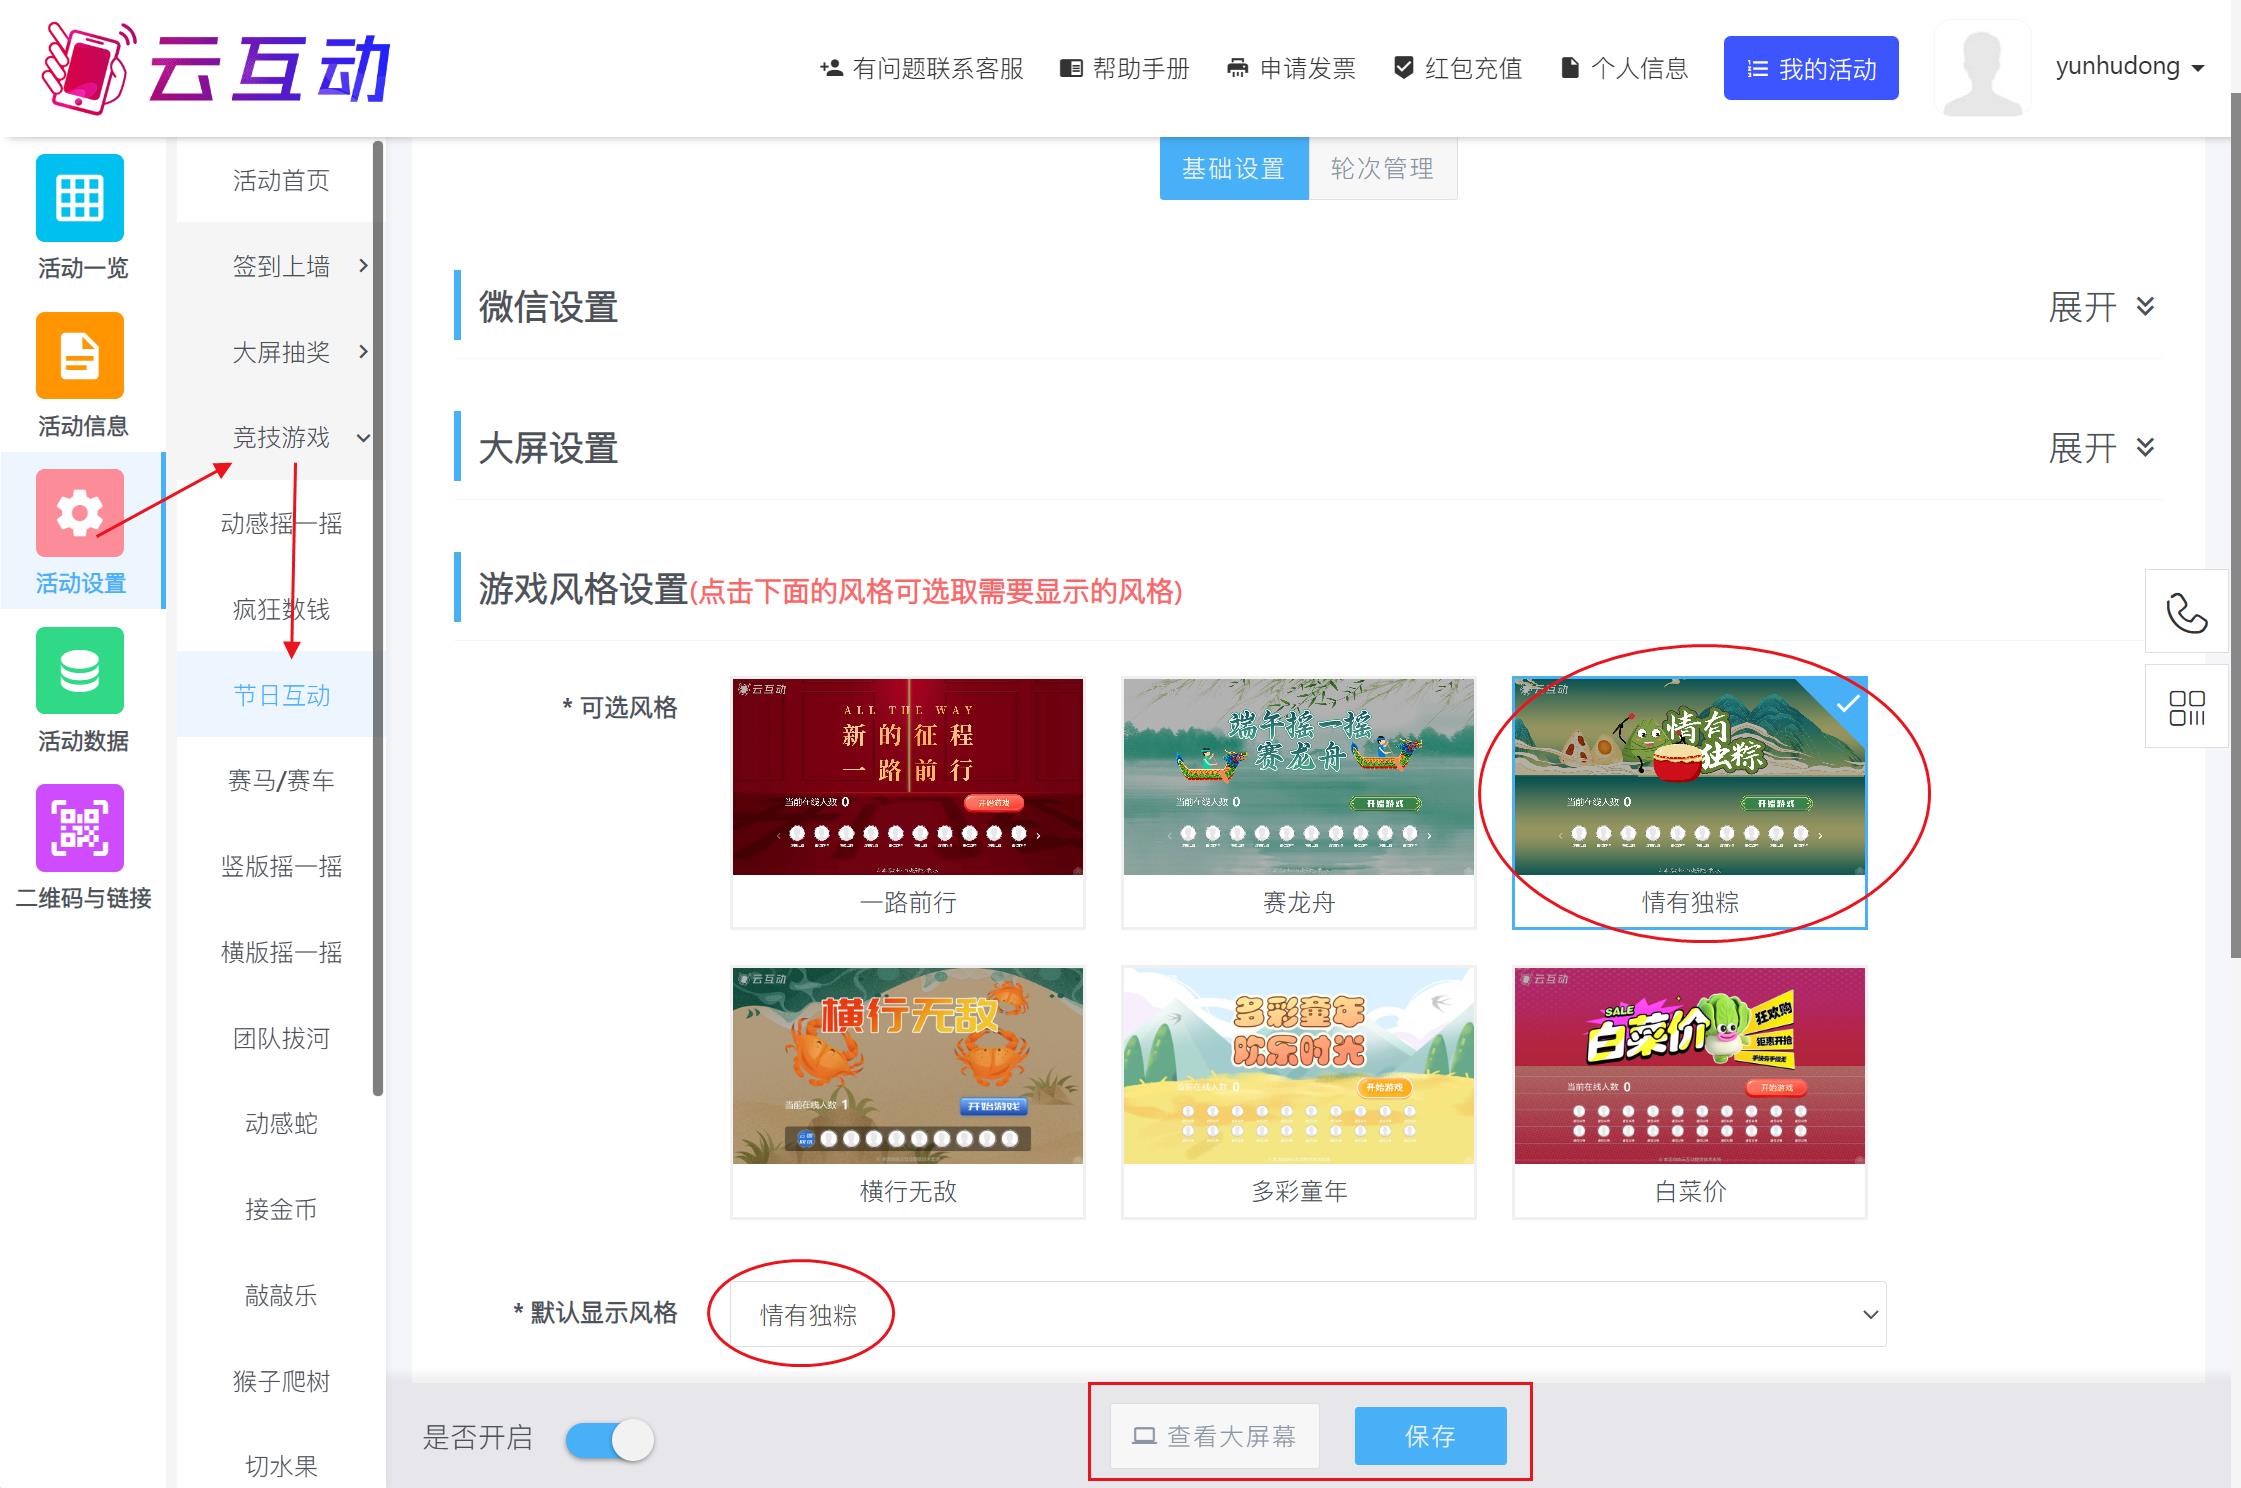Viewport: 2241px width, 1488px height.
Task: Open the 活动一览 grid icon
Action: pos(80,198)
